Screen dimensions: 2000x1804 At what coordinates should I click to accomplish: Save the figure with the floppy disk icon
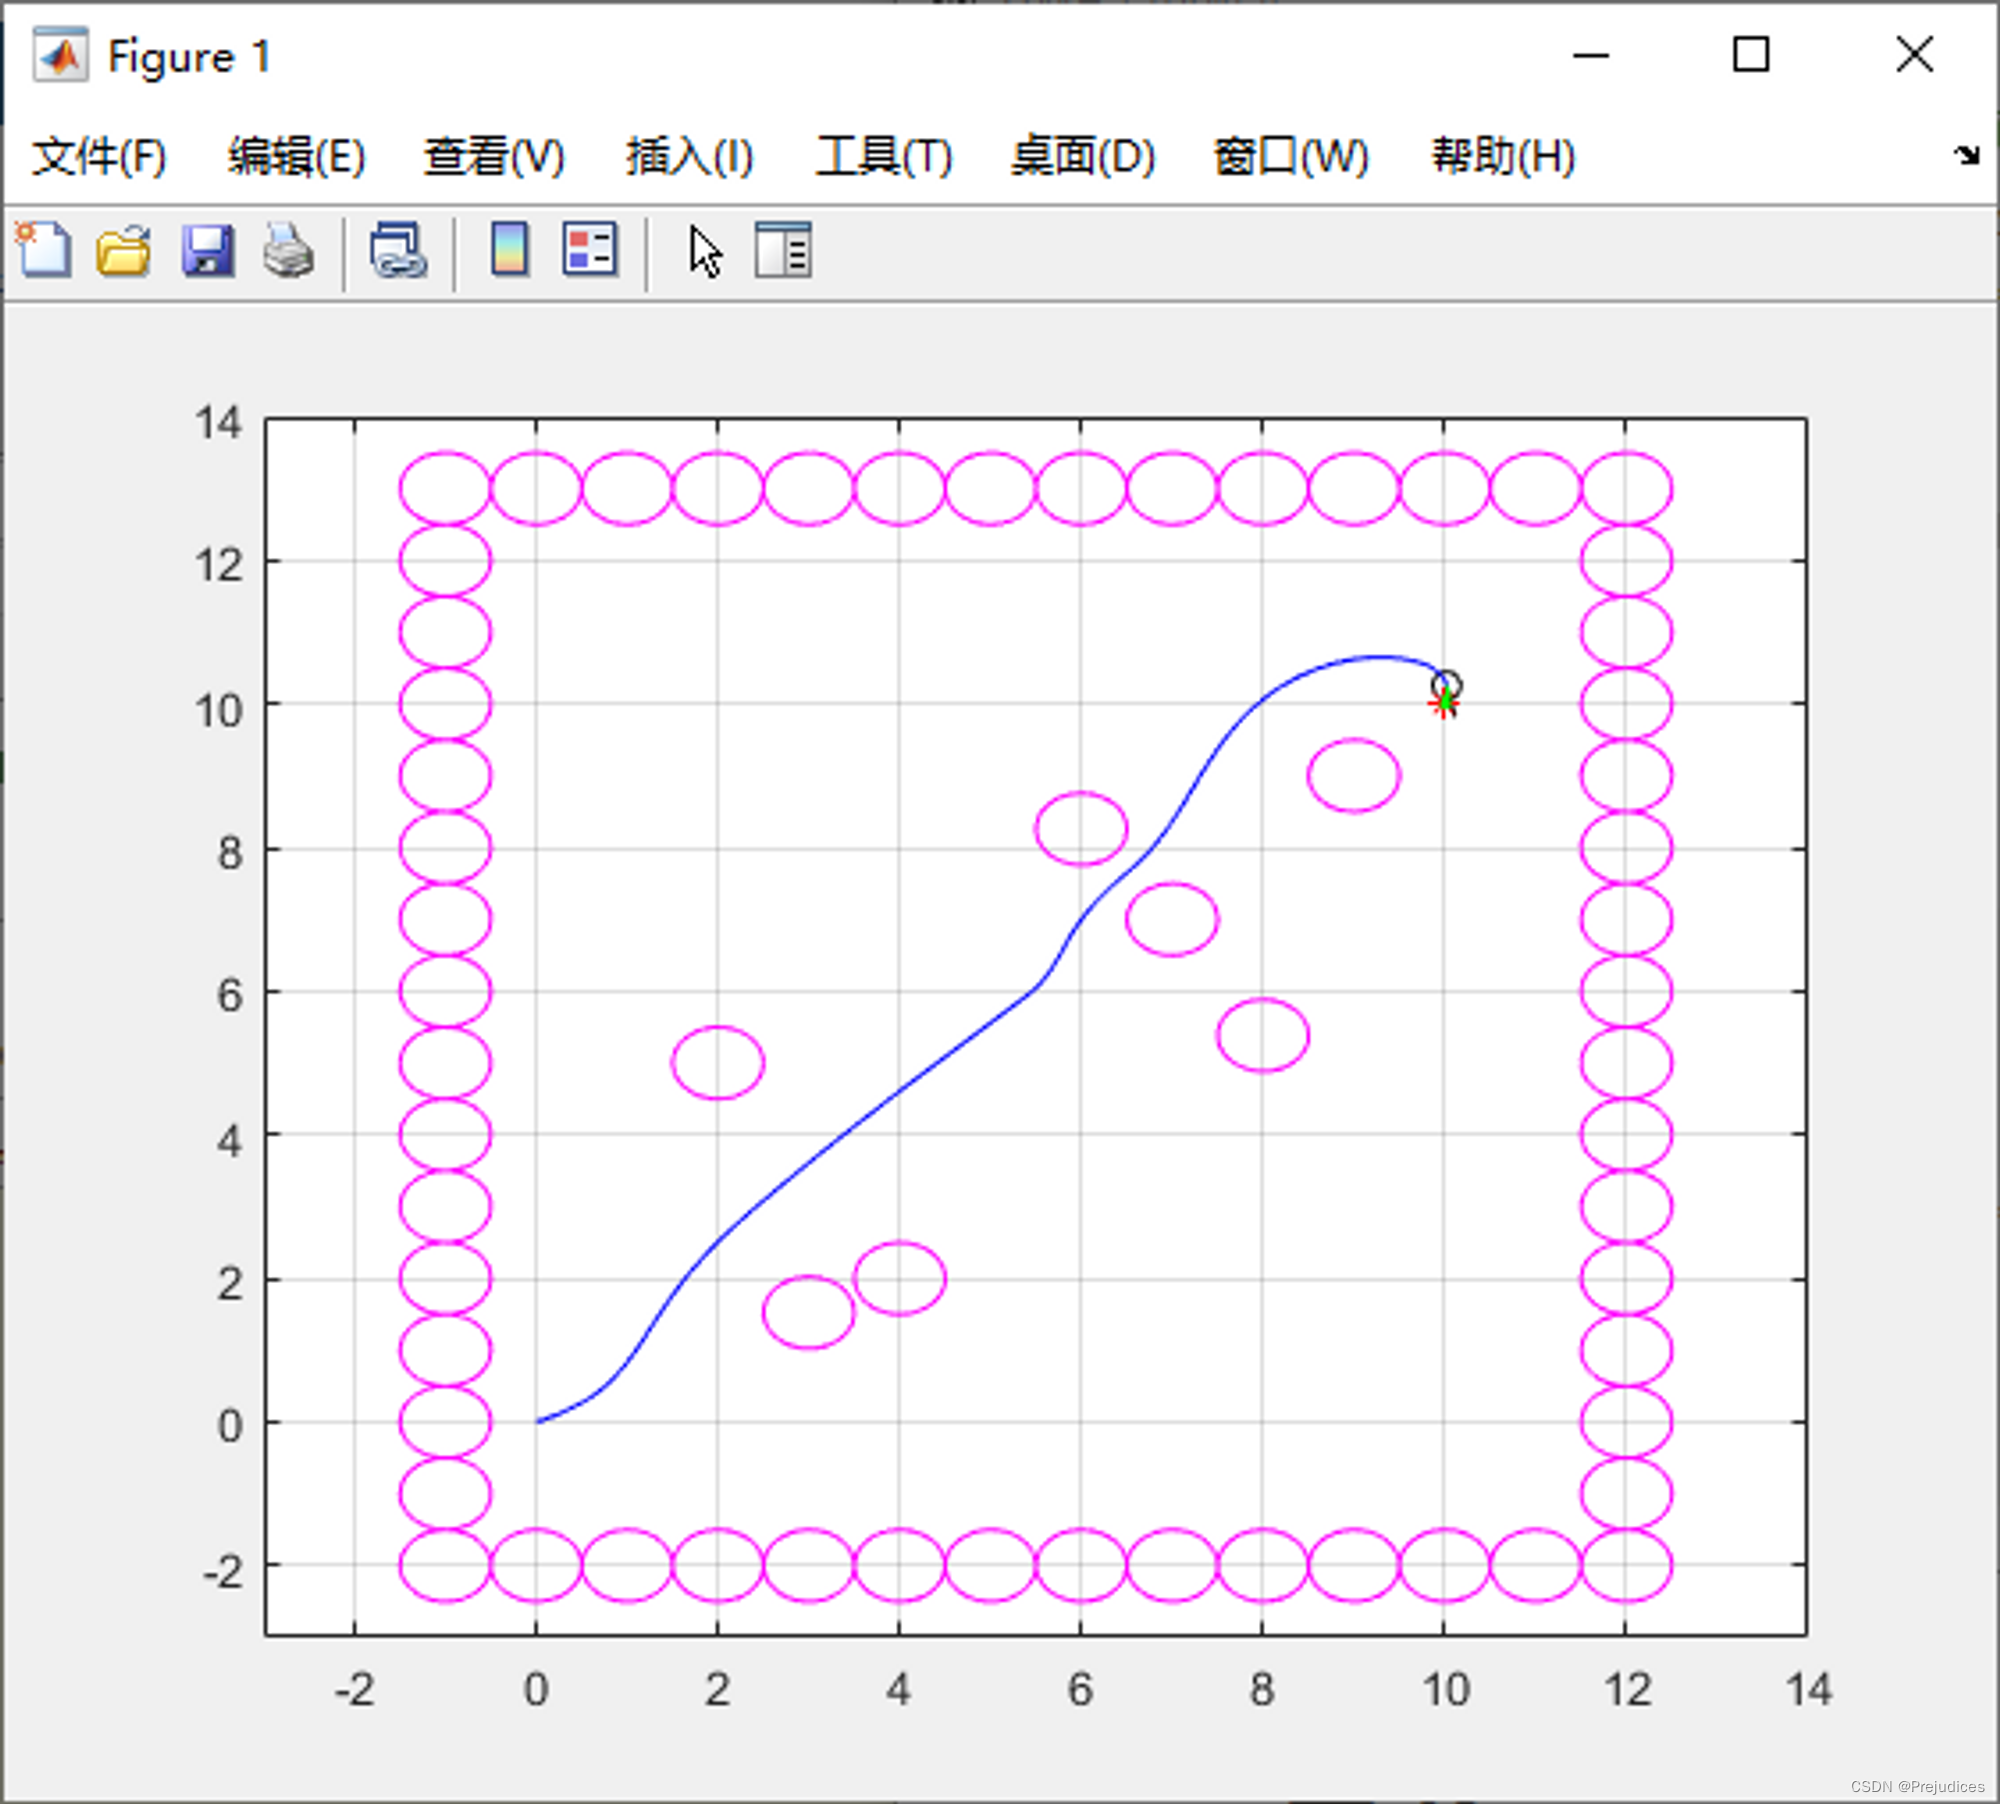208,250
